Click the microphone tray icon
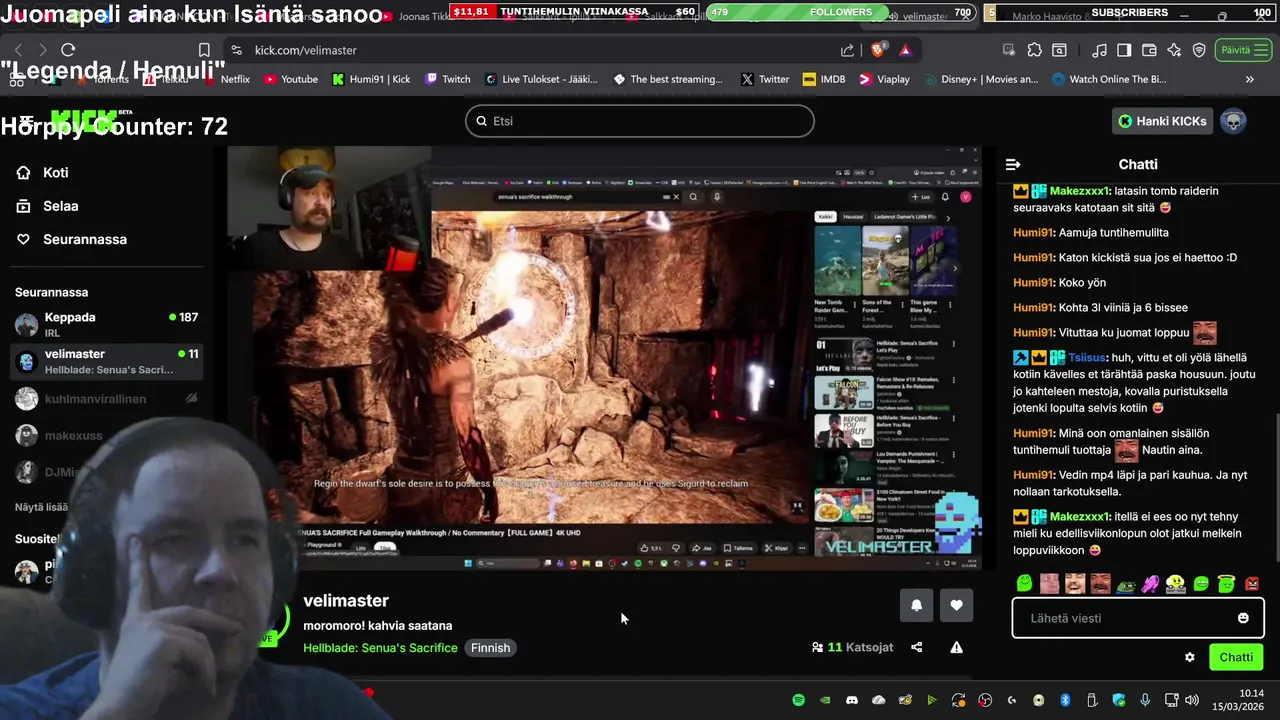Screen dimensions: 1280x720 [1145, 700]
